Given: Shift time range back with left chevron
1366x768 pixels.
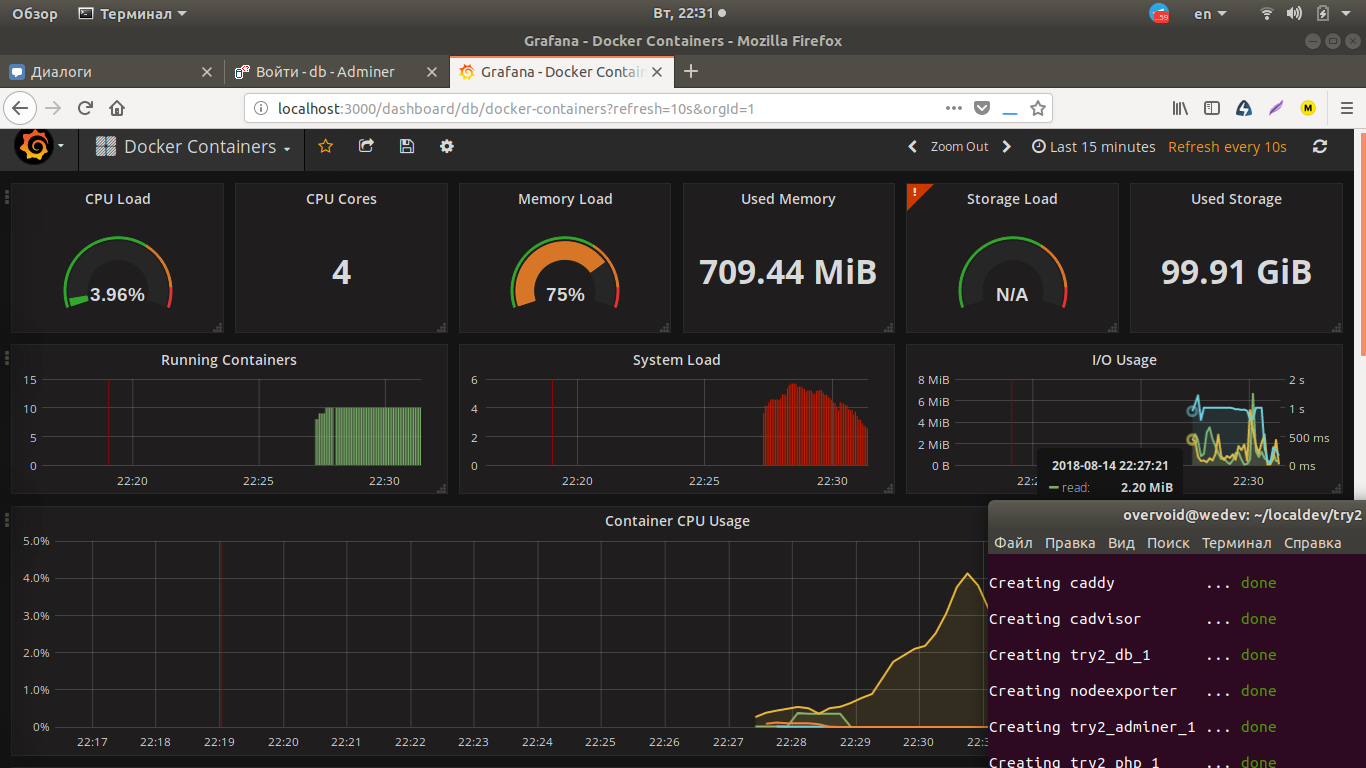Looking at the screenshot, I should tap(912, 147).
